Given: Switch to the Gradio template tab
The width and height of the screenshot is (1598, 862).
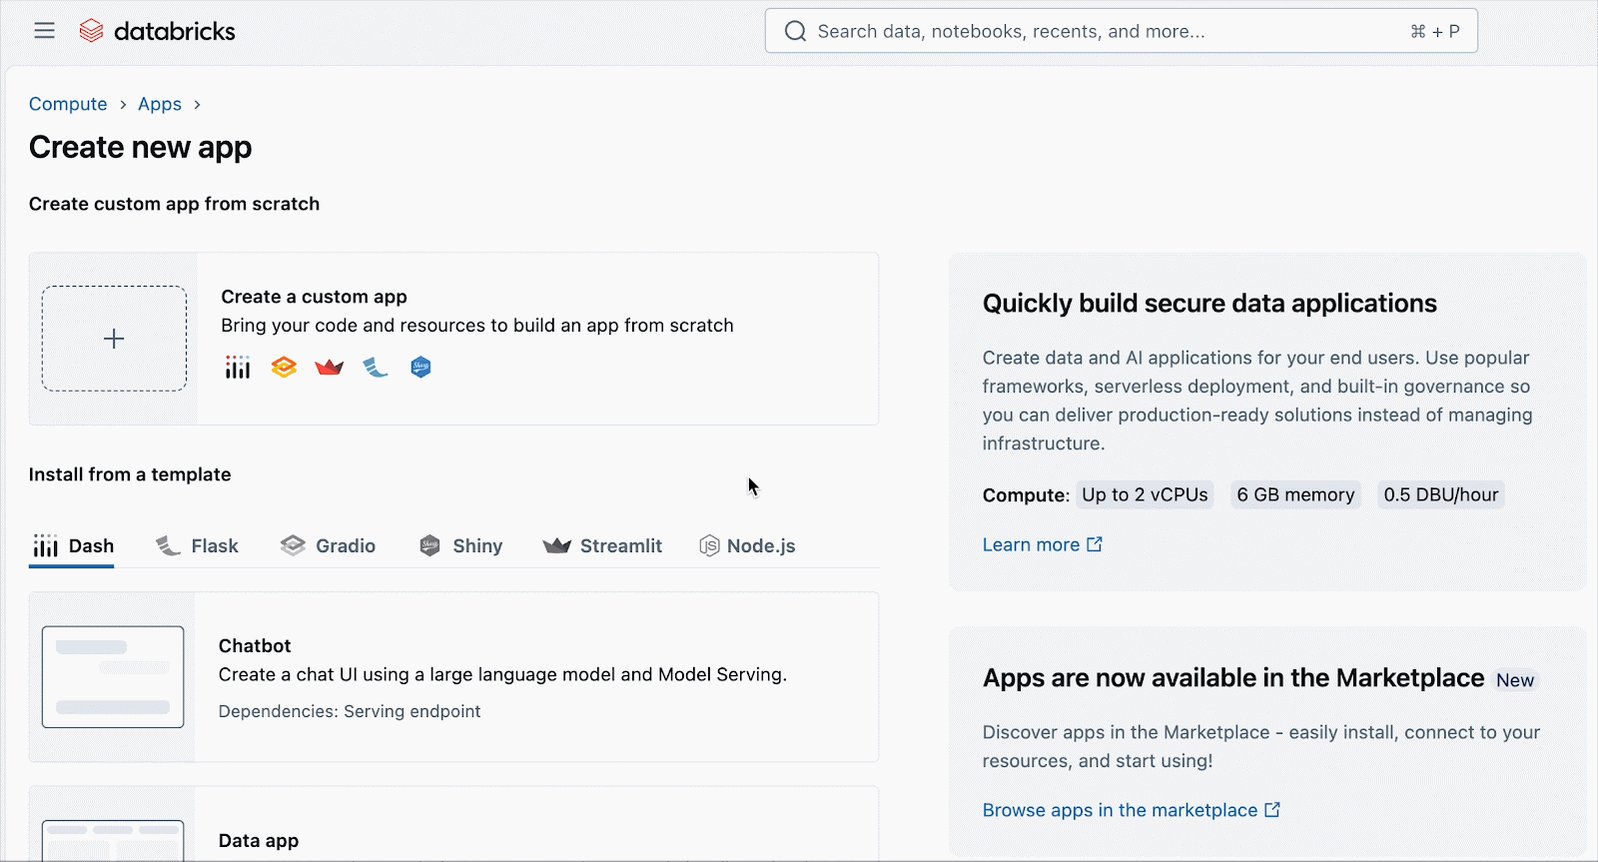Looking at the screenshot, I should (x=328, y=546).
